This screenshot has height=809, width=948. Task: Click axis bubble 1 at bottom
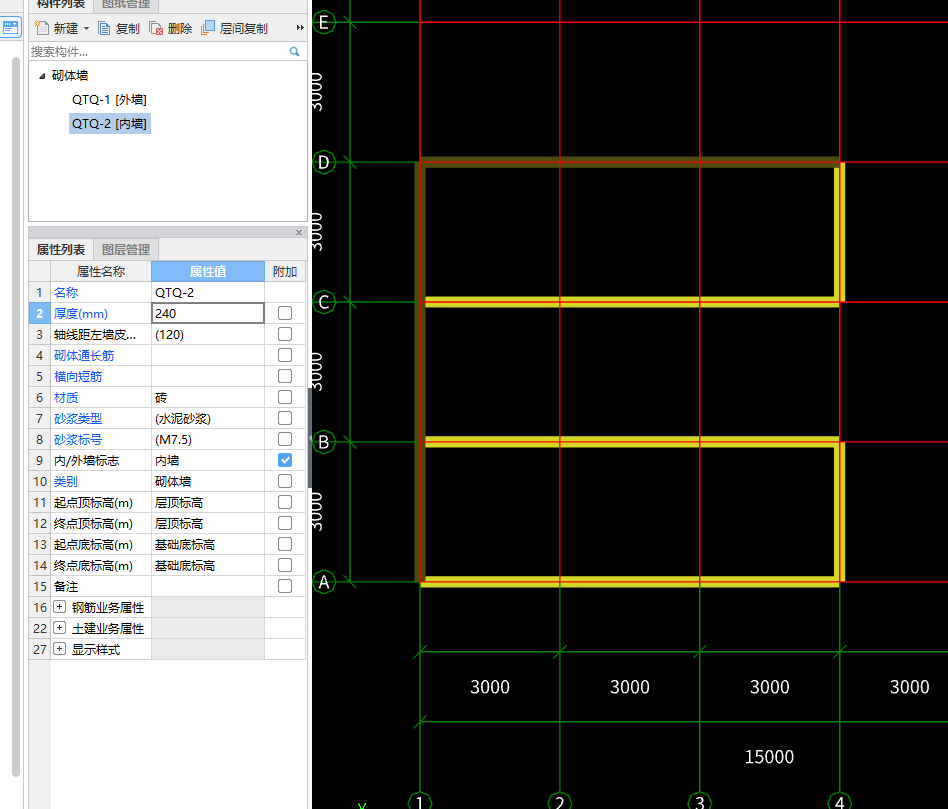pos(420,801)
